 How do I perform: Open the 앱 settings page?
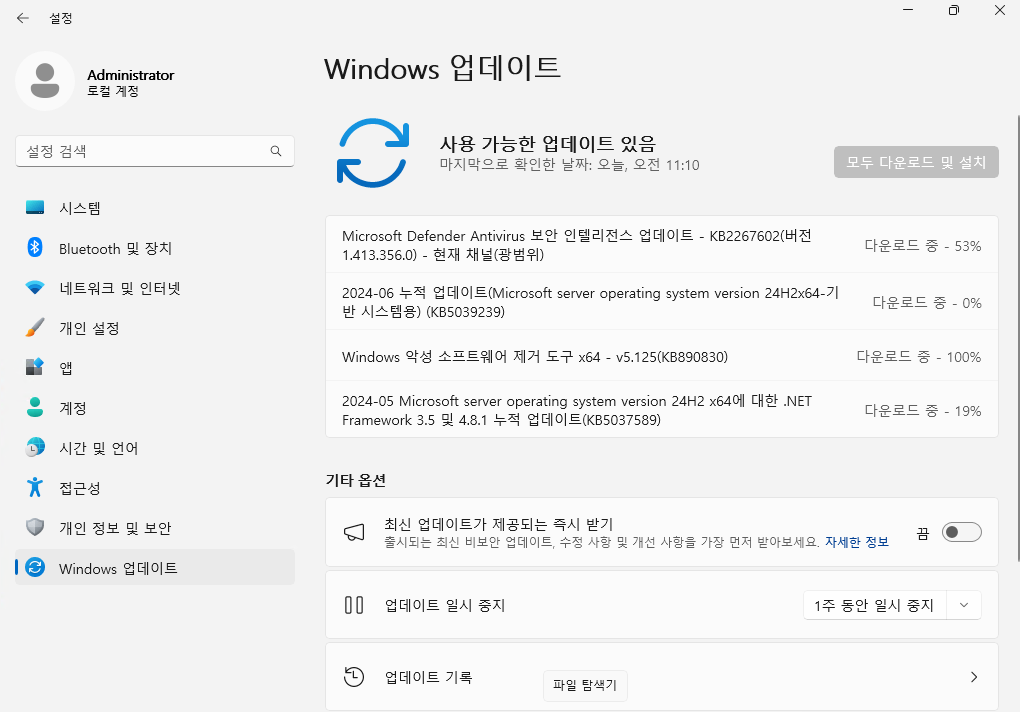click(x=155, y=367)
